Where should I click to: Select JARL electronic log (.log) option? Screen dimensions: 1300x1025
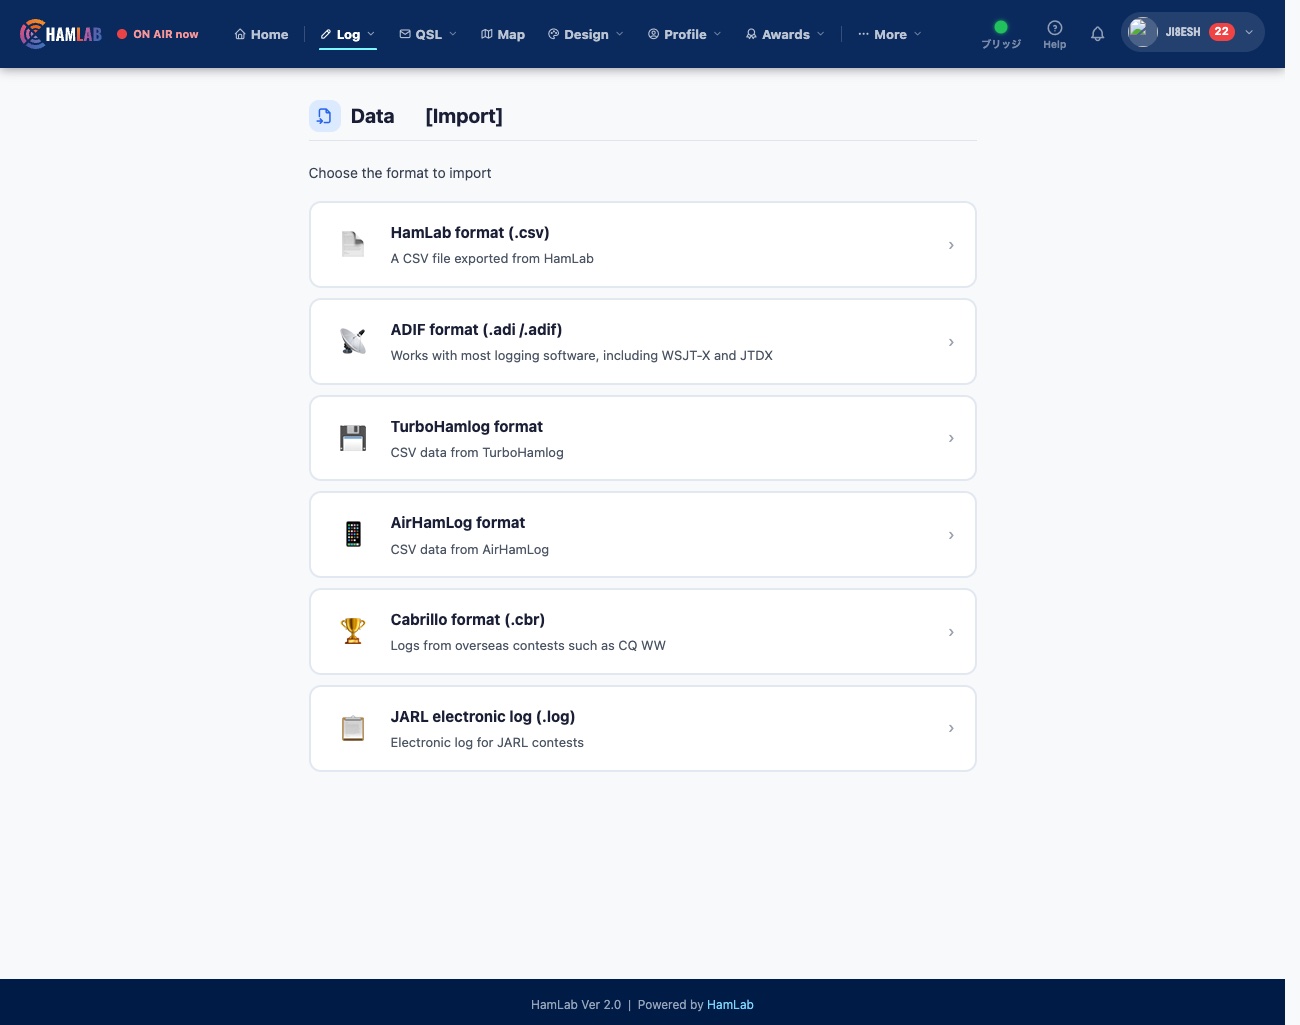click(643, 728)
